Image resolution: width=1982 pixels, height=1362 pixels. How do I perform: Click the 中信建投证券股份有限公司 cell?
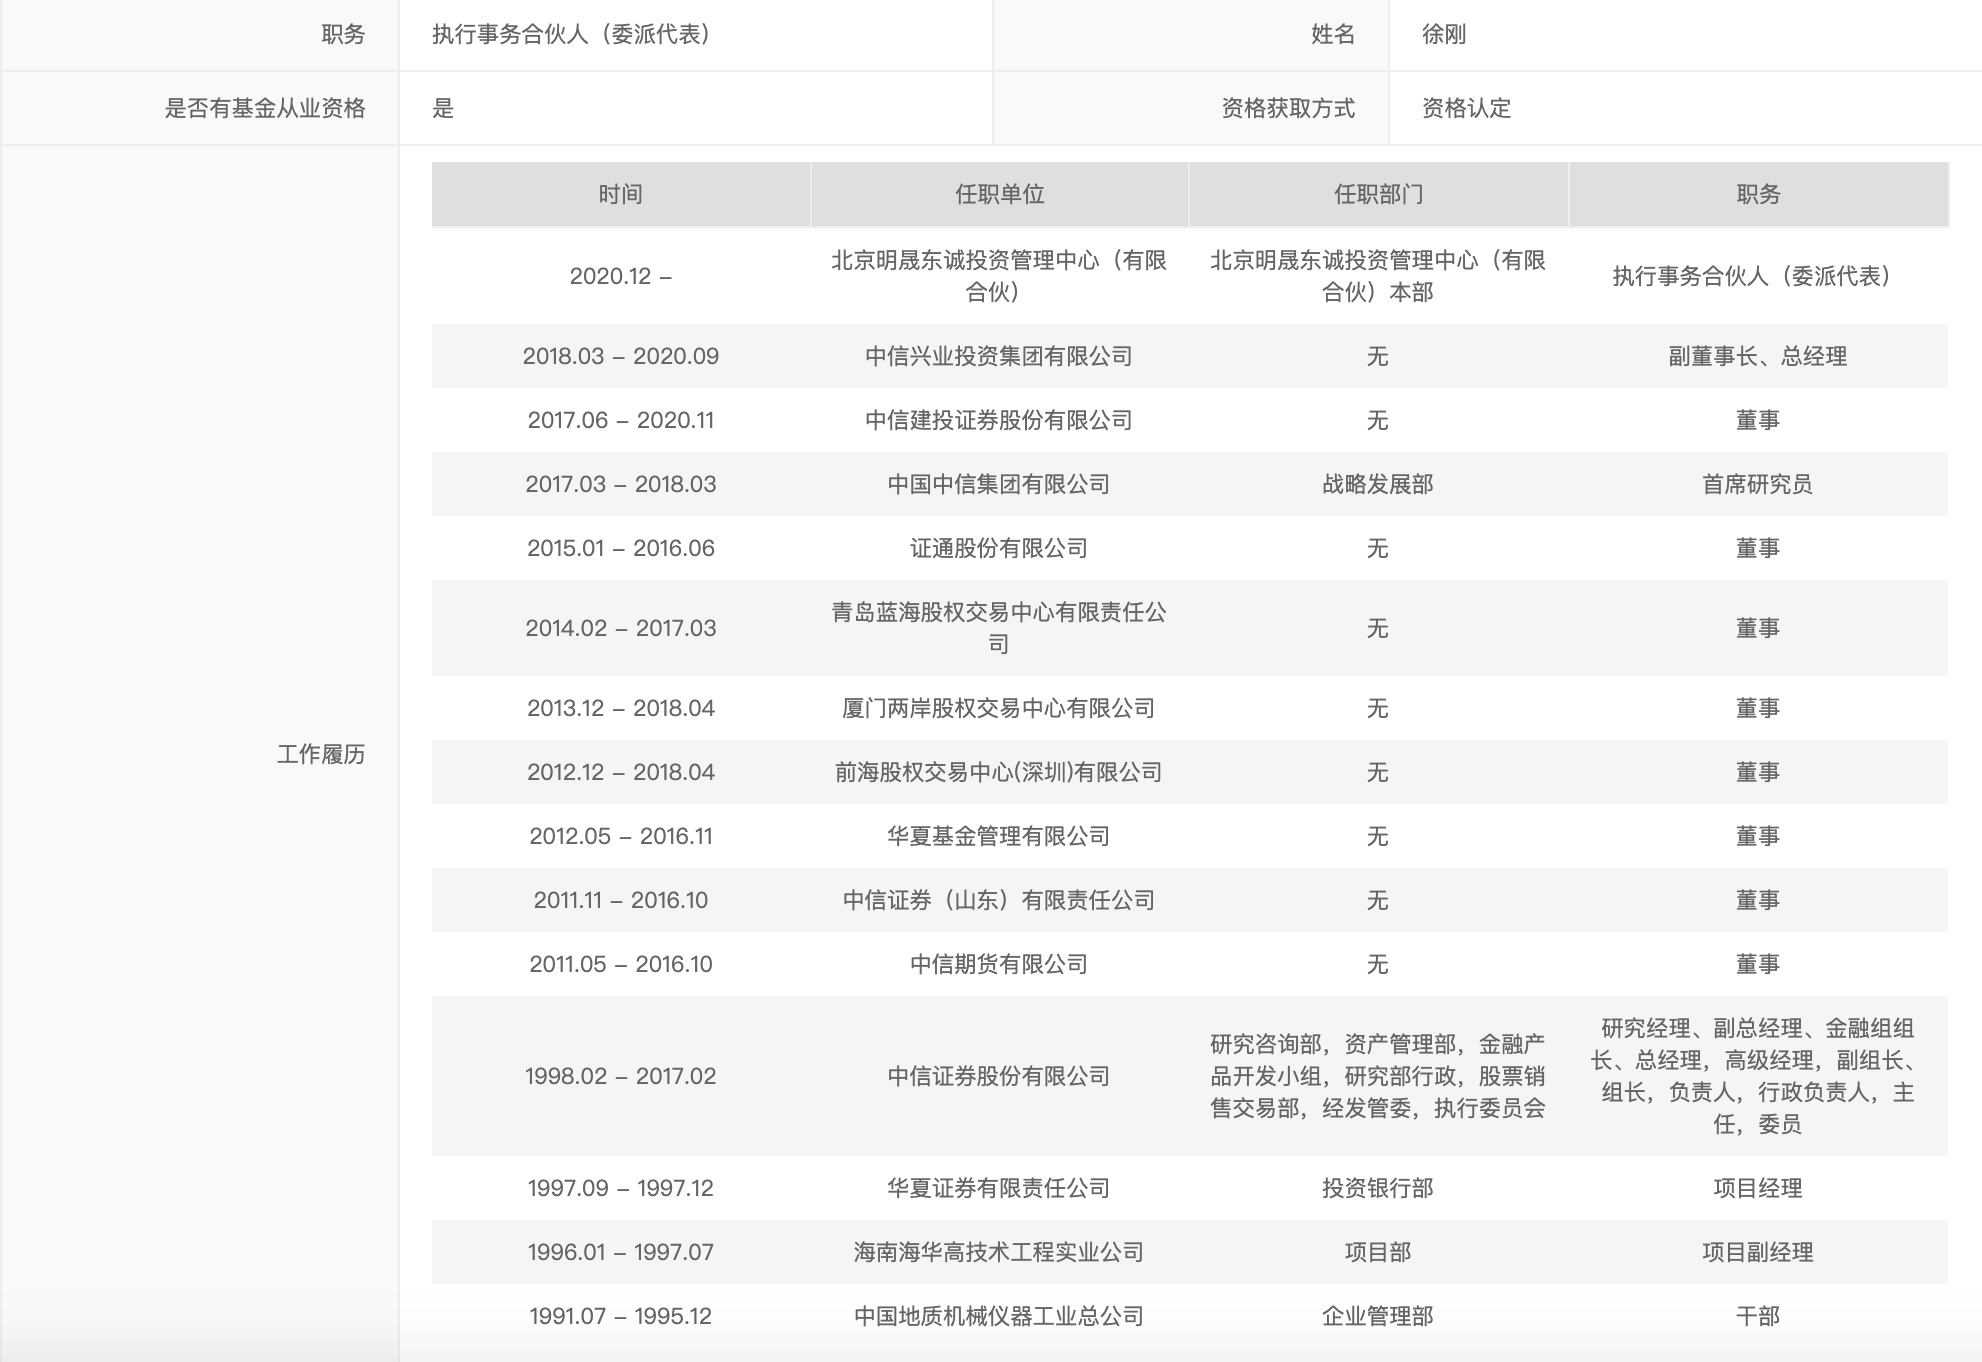click(999, 420)
